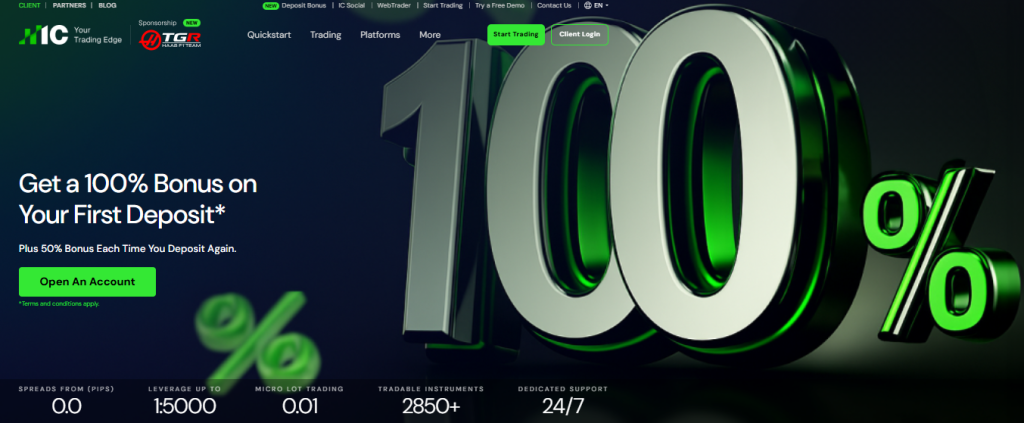The width and height of the screenshot is (1024, 423).
Task: Click the Tradable Instruments 2850+ stat
Action: pyautogui.click(x=431, y=400)
